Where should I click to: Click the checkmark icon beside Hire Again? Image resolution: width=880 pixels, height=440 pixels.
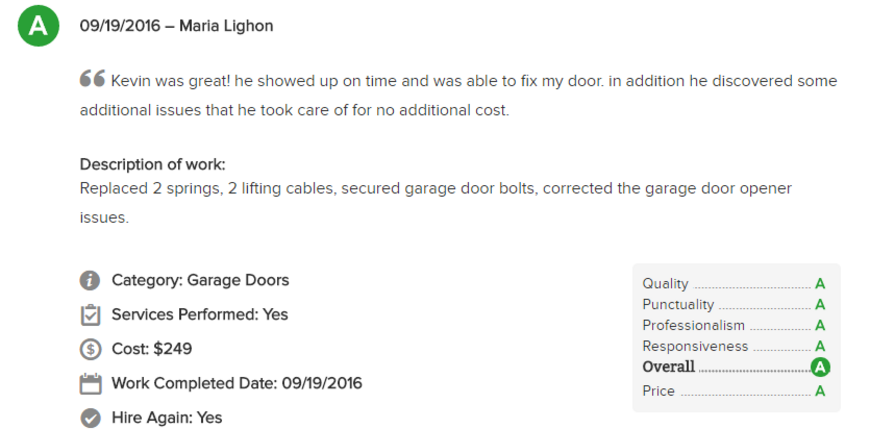click(90, 418)
